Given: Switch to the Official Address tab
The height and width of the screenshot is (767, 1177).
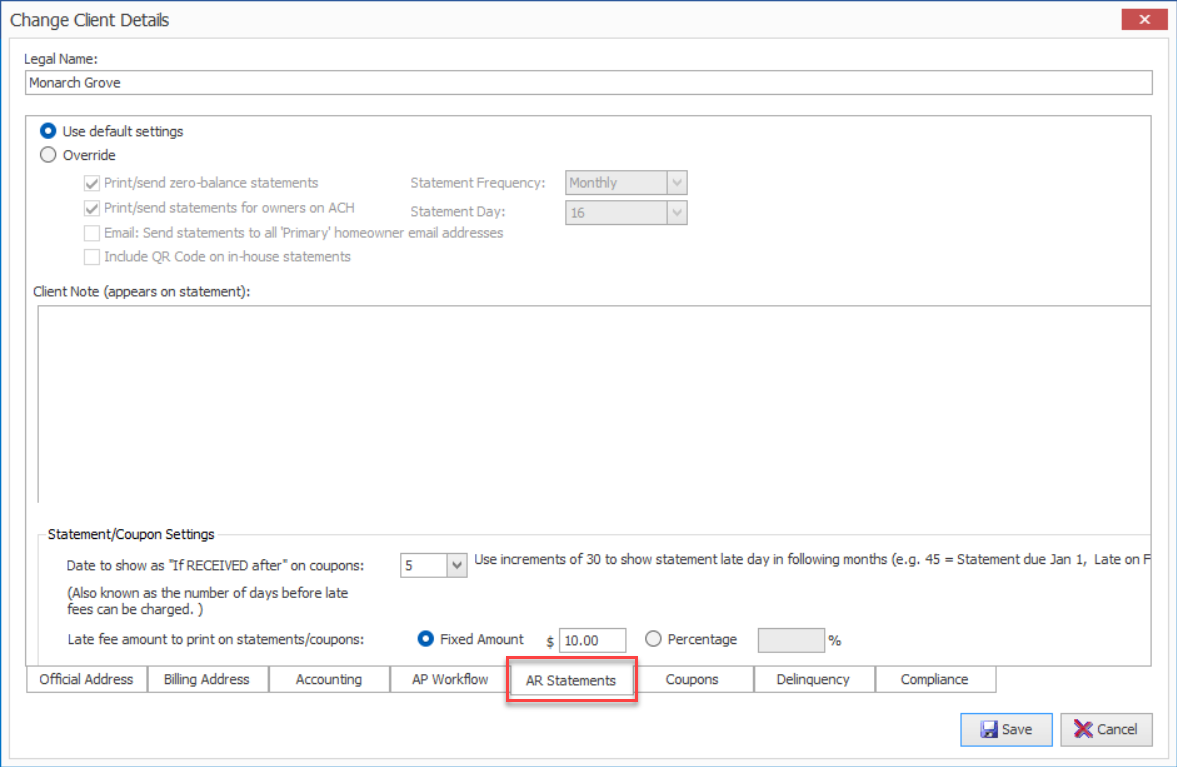Looking at the screenshot, I should 86,680.
